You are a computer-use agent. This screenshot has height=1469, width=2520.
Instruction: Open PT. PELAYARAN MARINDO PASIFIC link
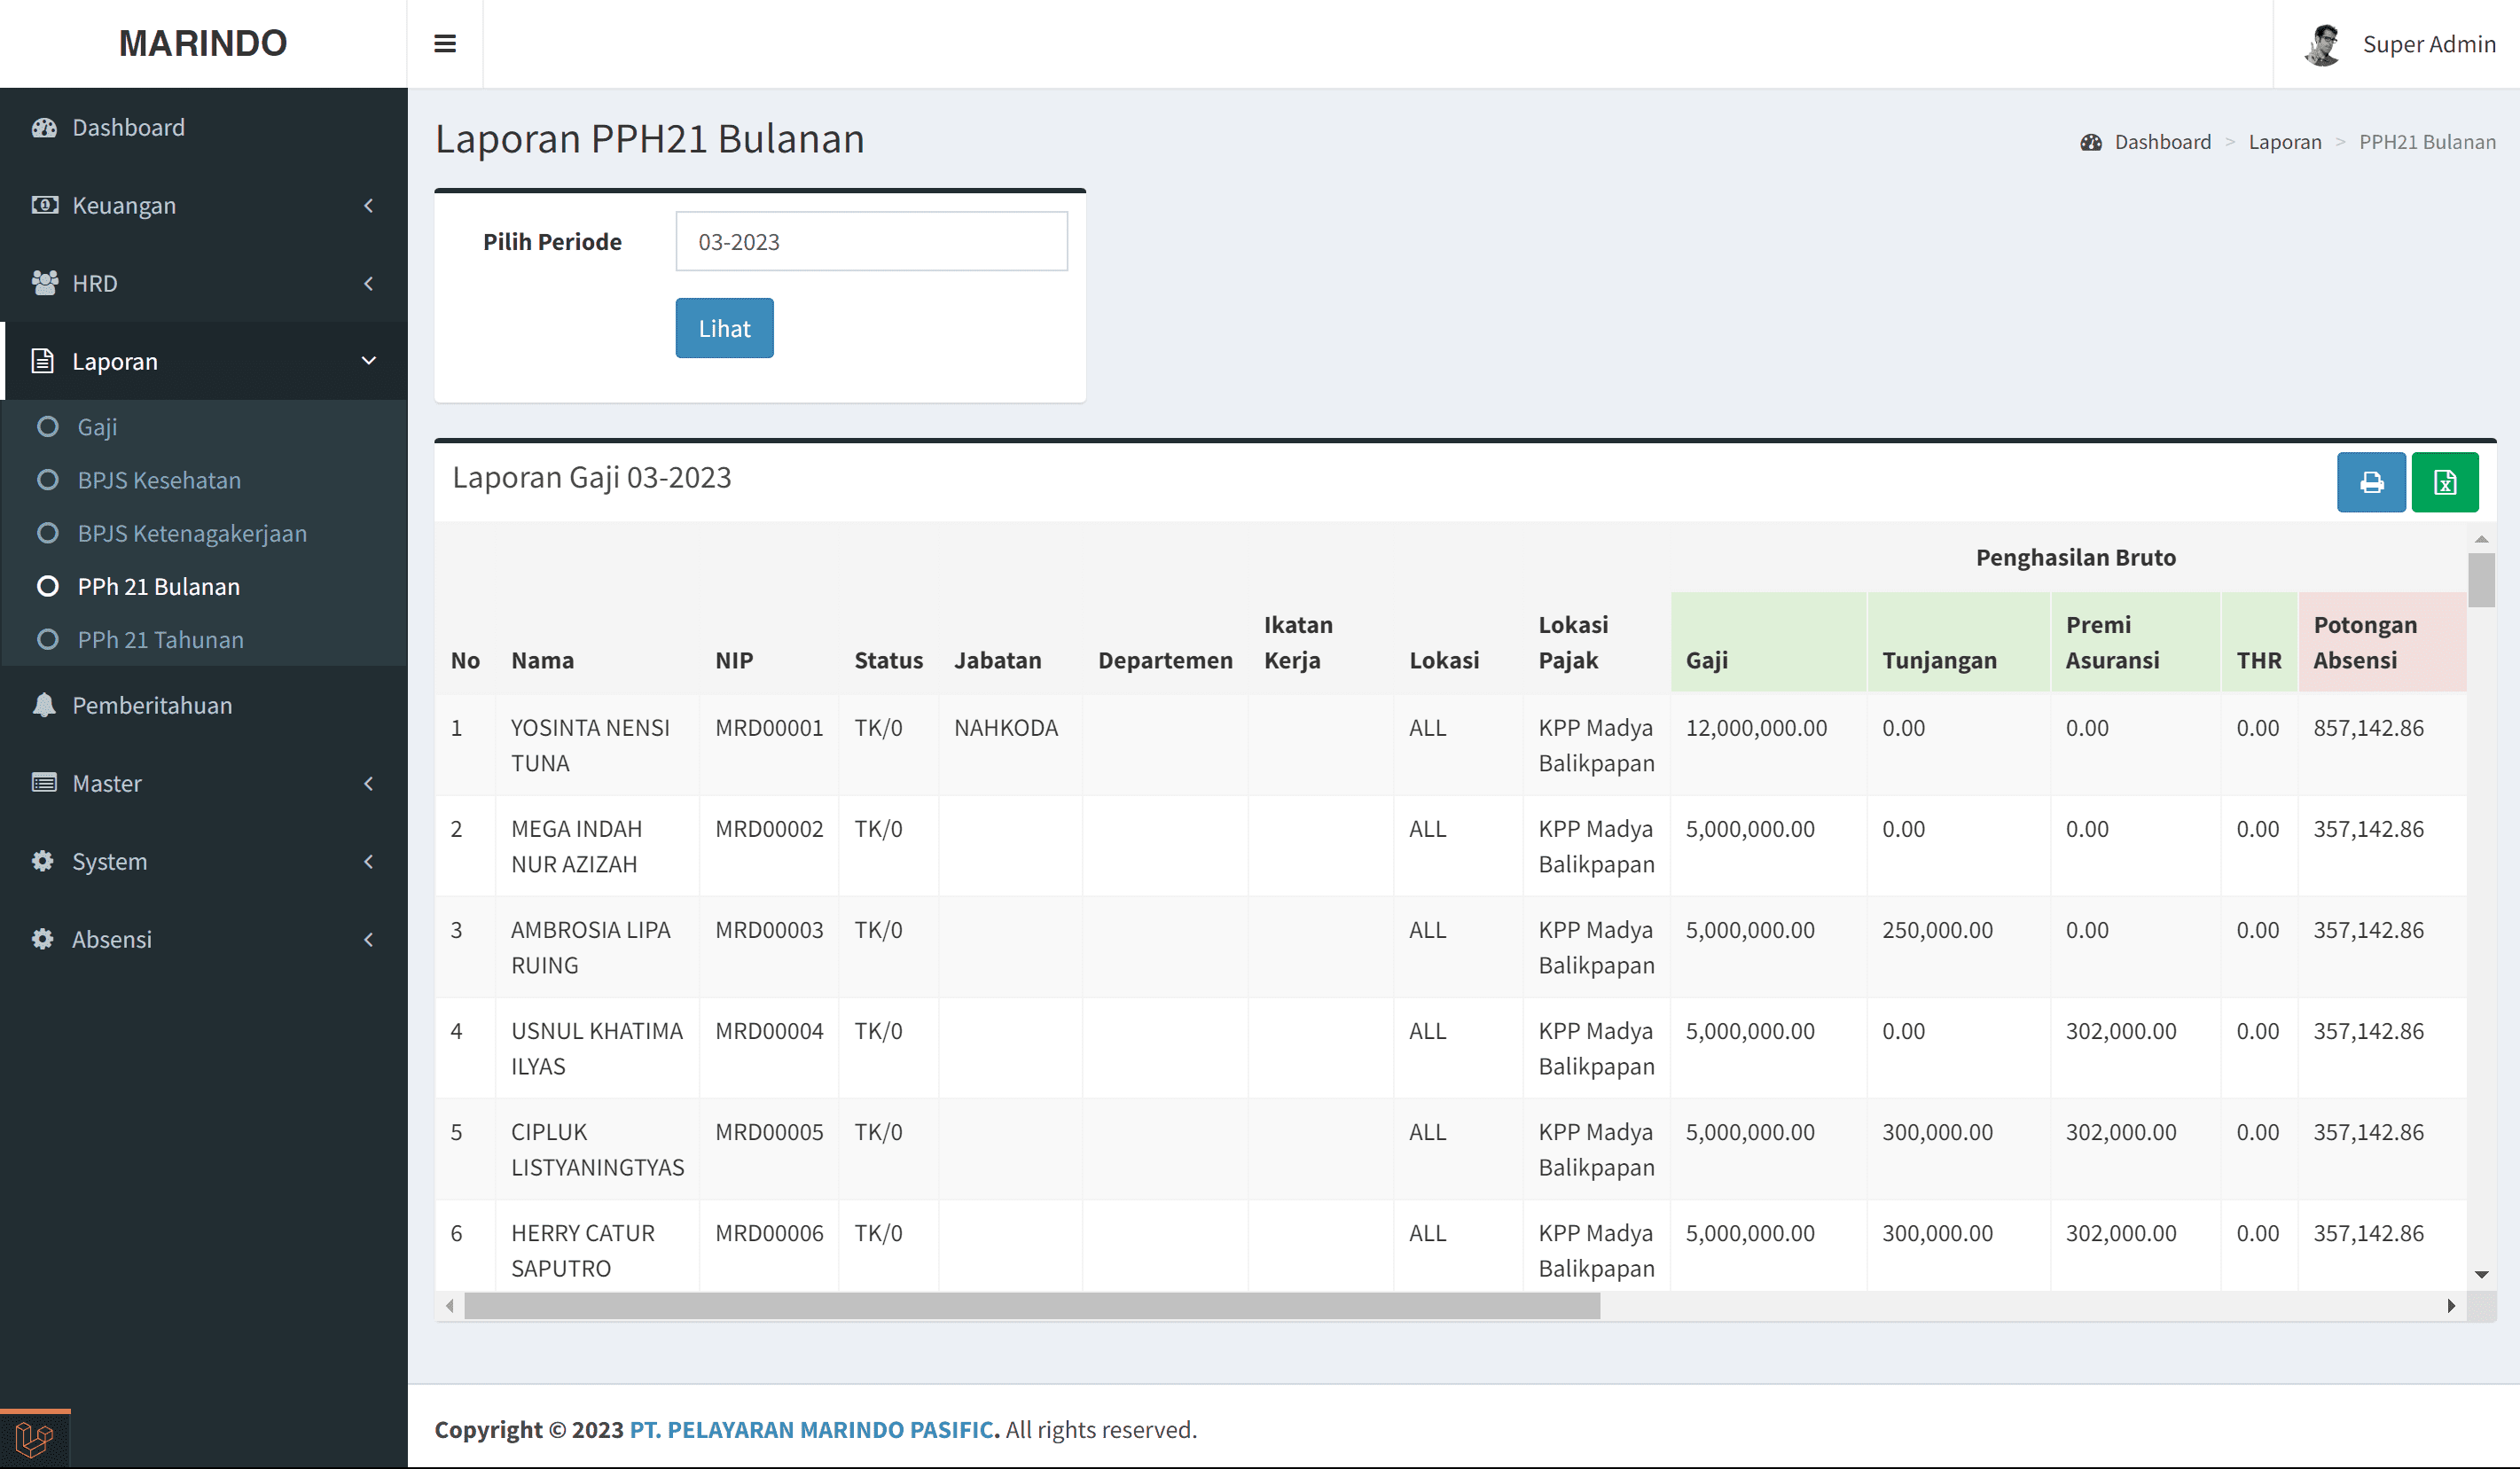(x=814, y=1429)
